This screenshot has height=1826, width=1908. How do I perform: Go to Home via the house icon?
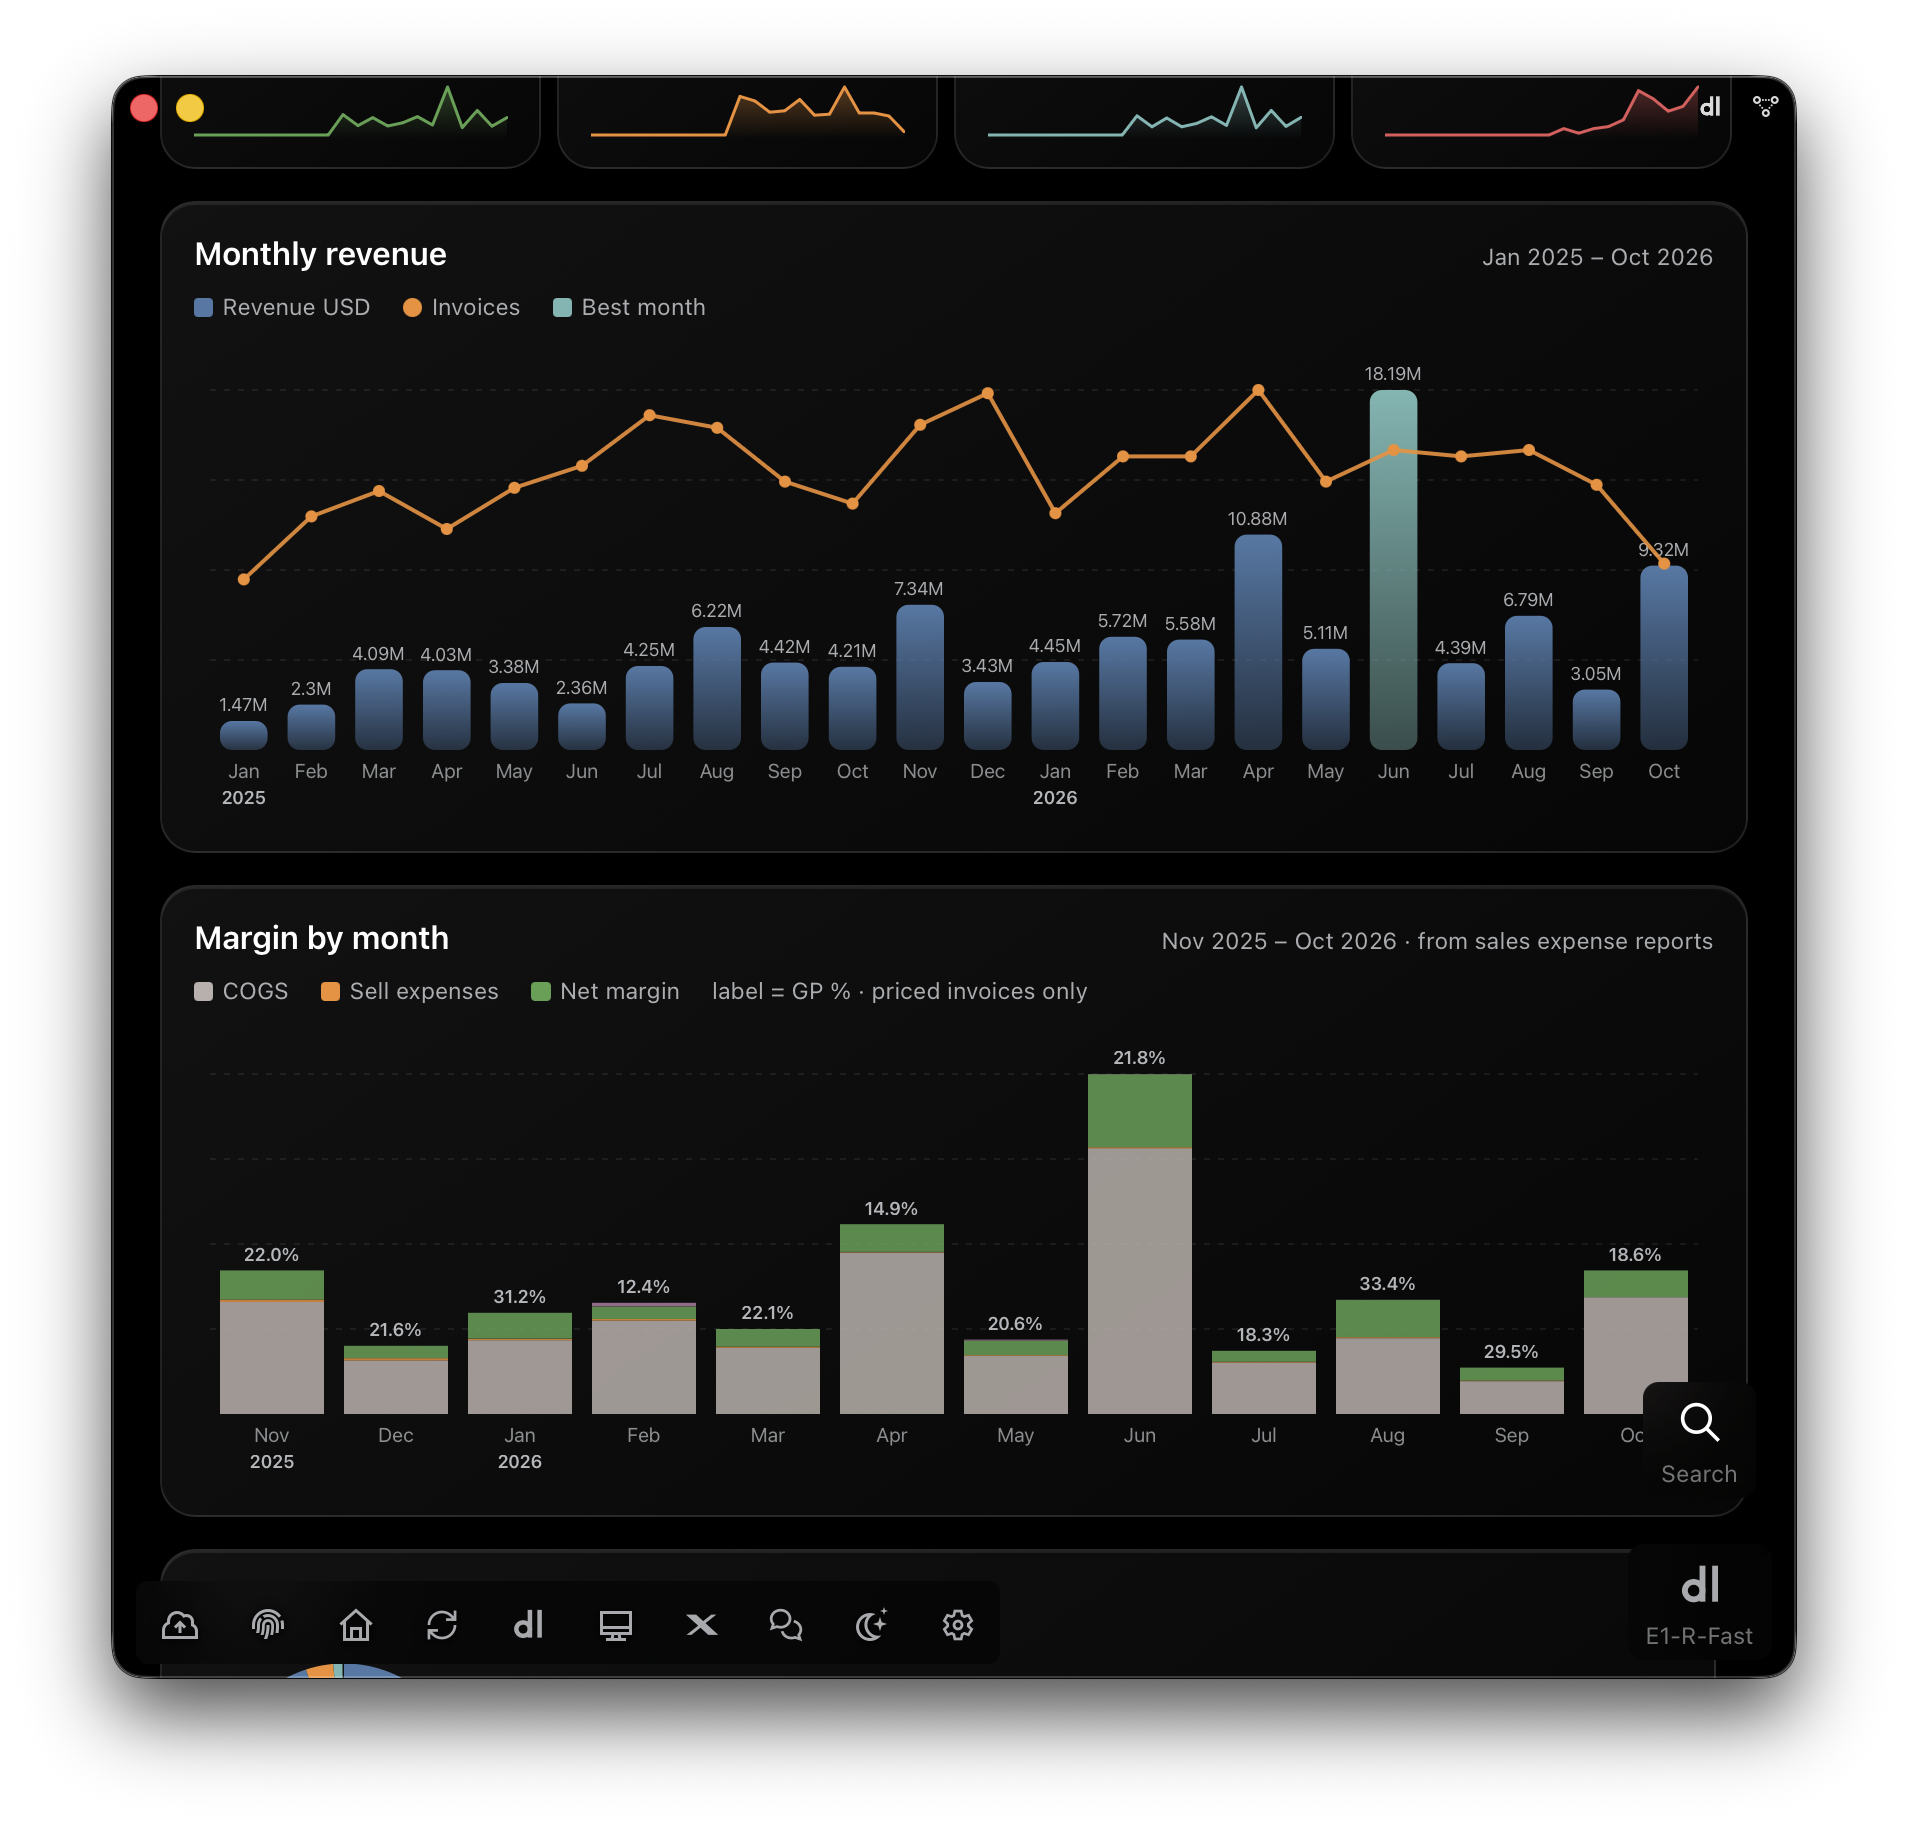pyautogui.click(x=355, y=1625)
